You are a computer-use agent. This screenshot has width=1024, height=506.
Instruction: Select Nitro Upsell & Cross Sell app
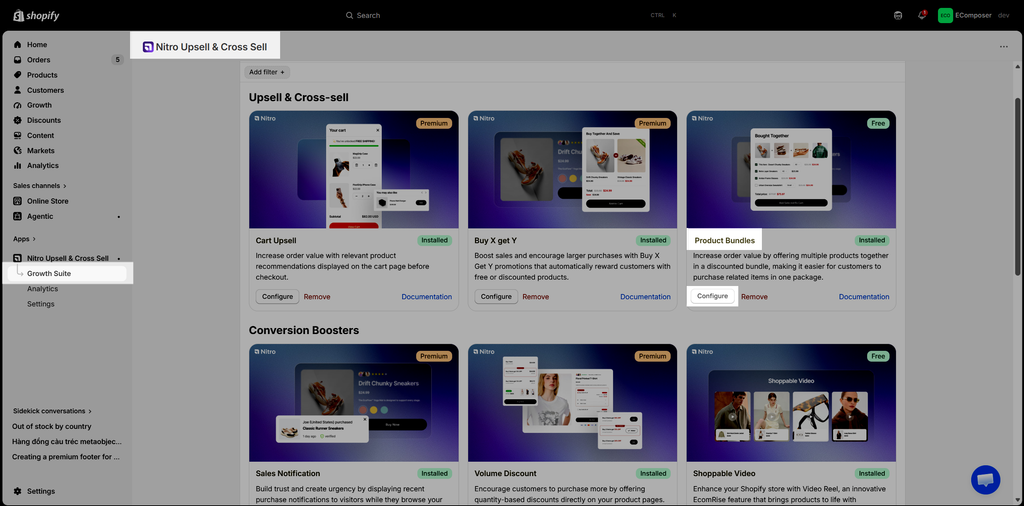coord(67,259)
